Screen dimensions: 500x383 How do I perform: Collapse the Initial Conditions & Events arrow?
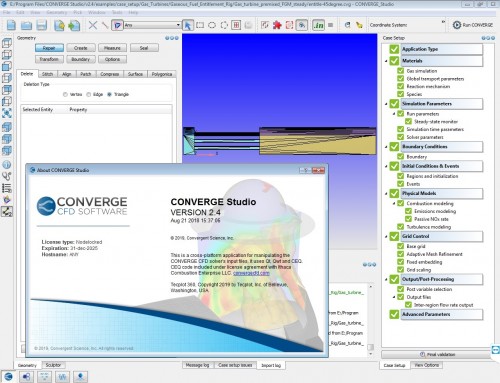click(x=386, y=166)
